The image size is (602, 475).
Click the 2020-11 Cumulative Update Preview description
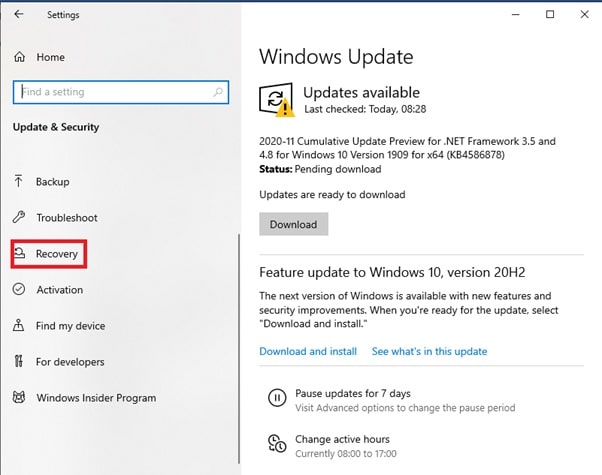click(x=407, y=148)
